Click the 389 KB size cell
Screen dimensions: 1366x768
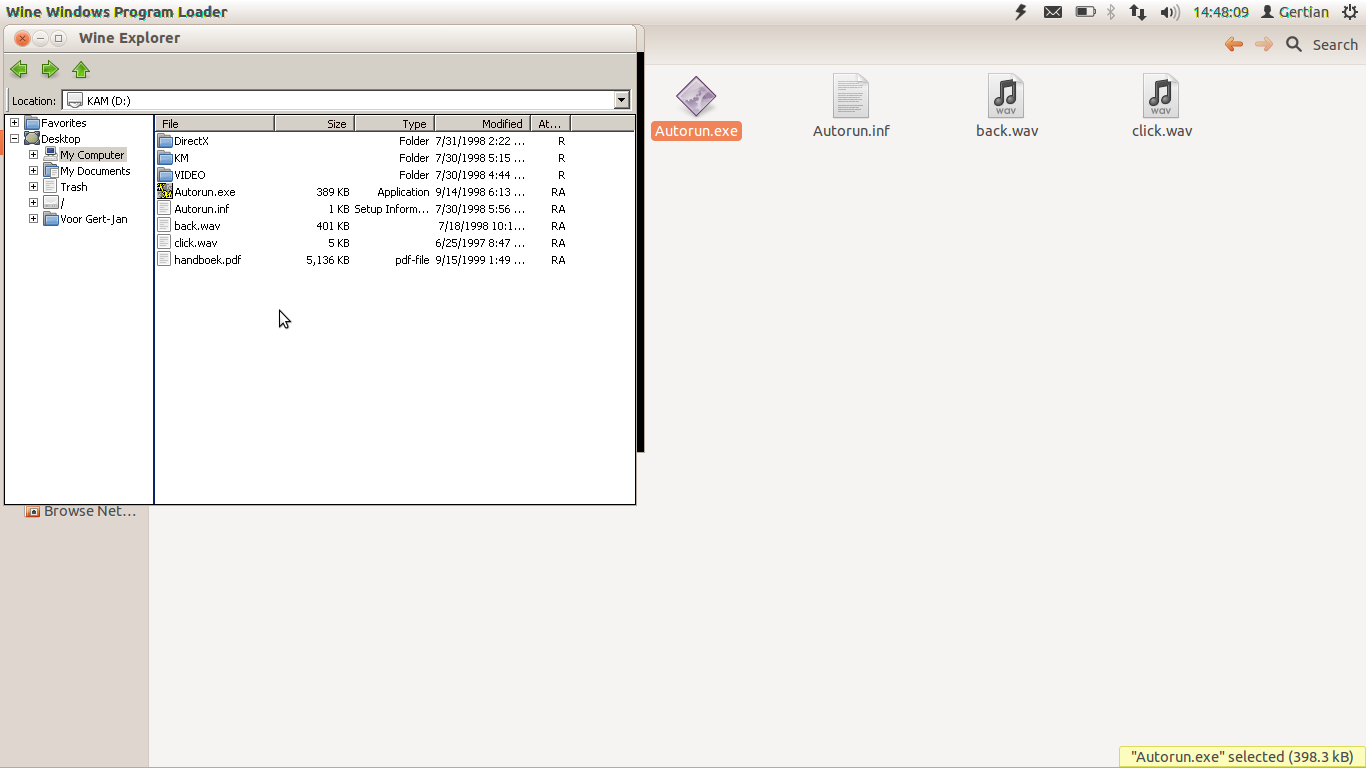coord(333,192)
